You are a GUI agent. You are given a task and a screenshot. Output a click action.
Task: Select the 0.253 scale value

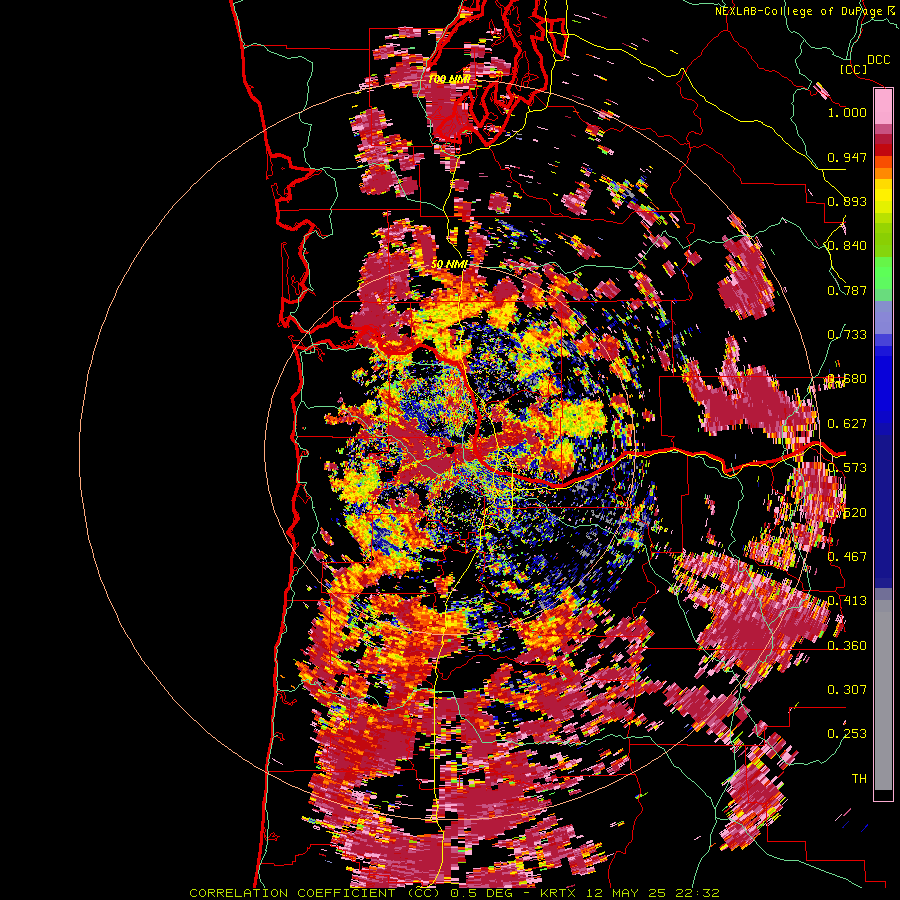click(847, 734)
